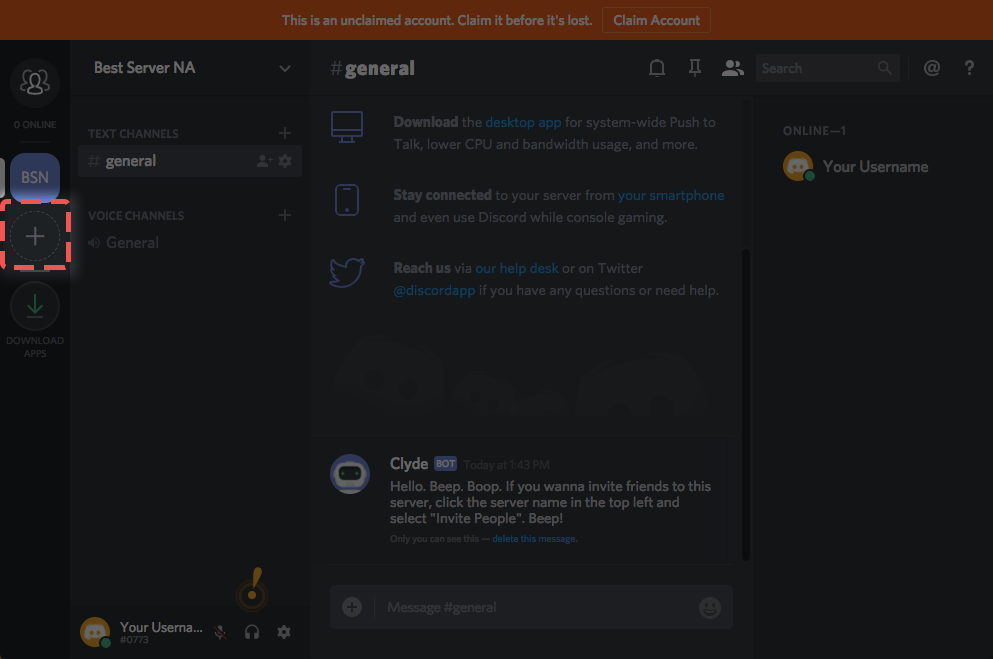This screenshot has height=659, width=993.
Task: Create a new text channel
Action: pos(285,133)
